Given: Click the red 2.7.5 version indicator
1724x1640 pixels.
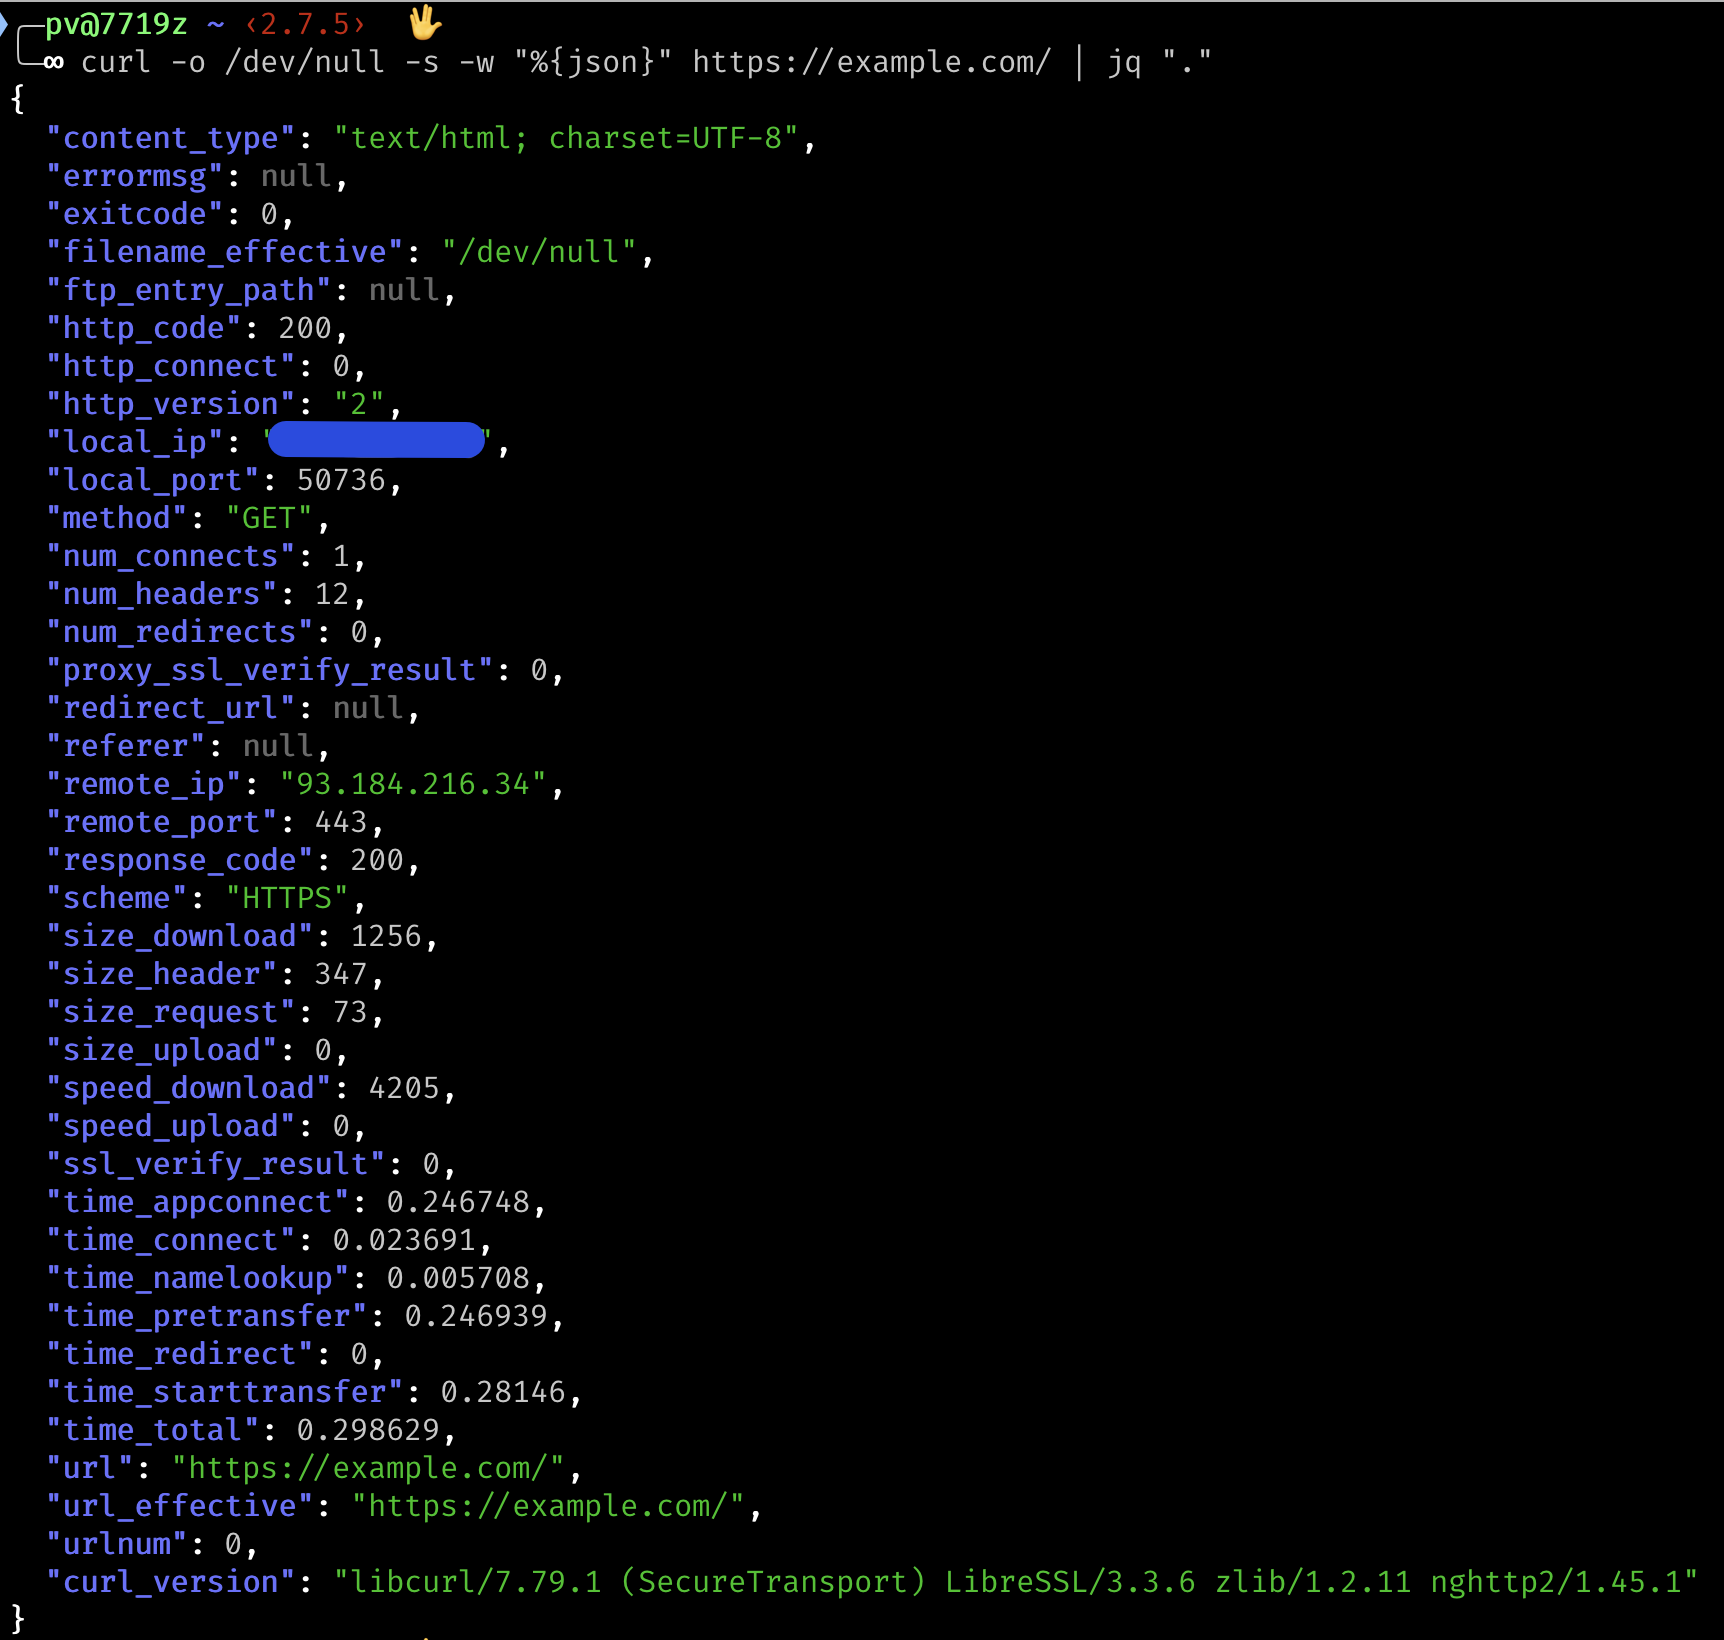Looking at the screenshot, I should [306, 23].
